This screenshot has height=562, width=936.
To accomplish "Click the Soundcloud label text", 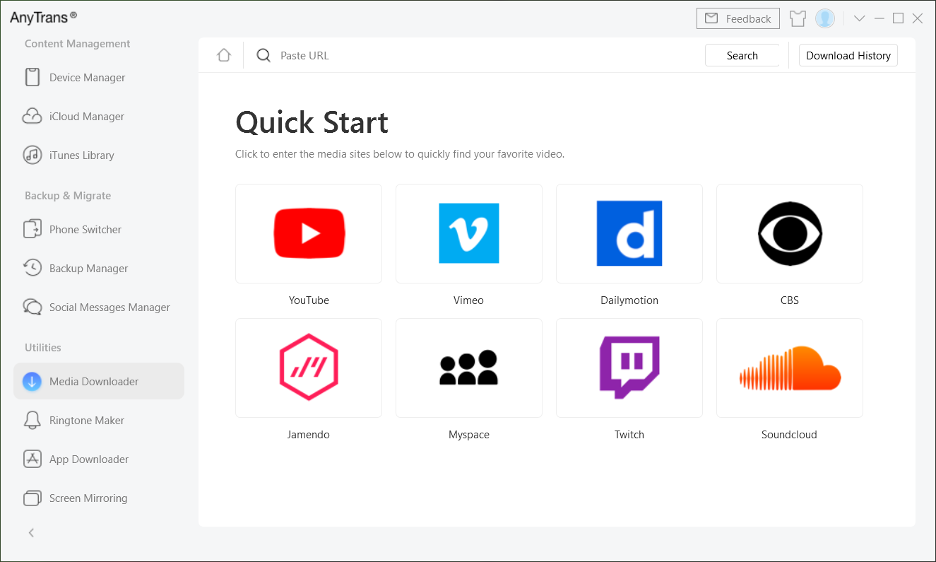I will coord(789,435).
